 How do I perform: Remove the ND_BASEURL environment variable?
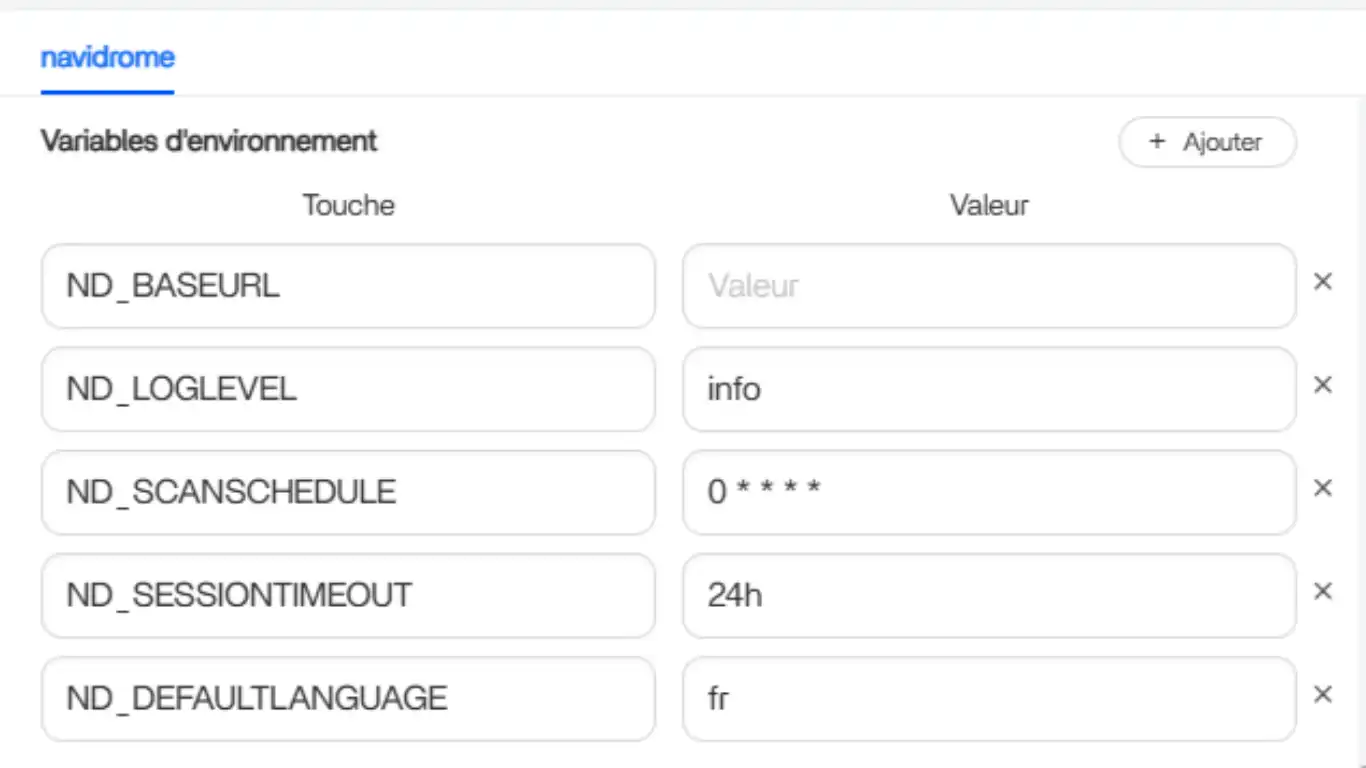1323,283
